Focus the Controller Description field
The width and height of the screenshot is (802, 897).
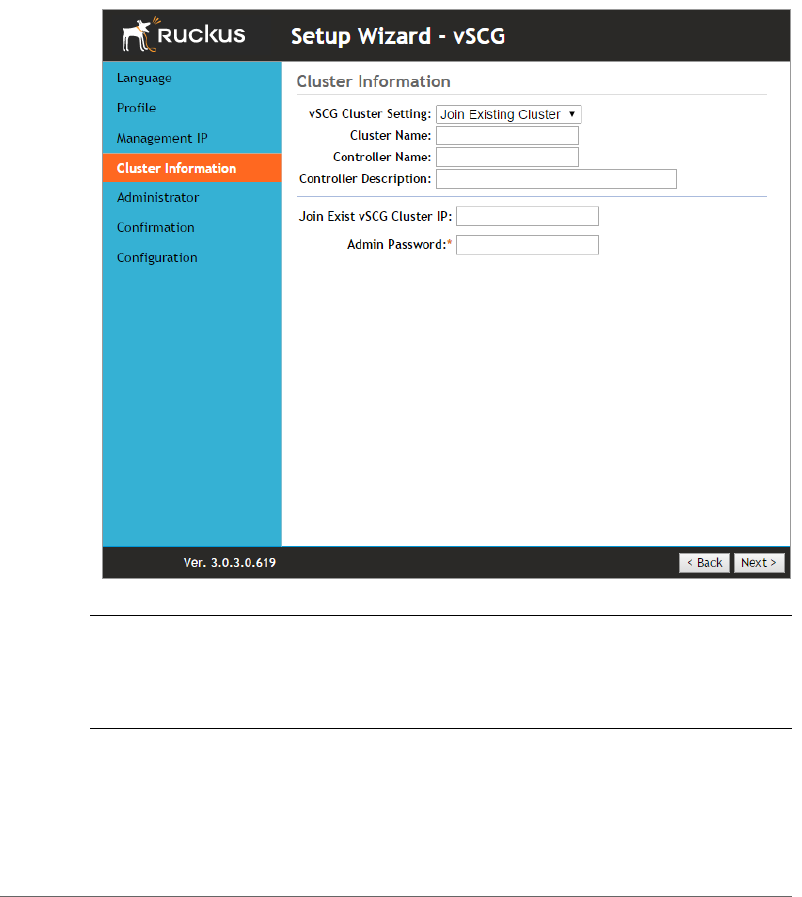[x=556, y=179]
